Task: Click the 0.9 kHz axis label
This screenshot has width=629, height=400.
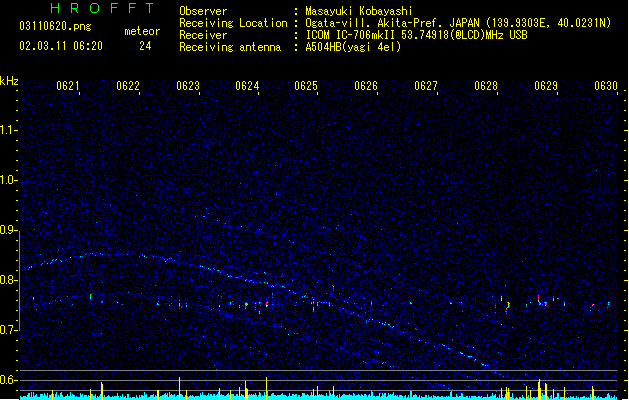Action: point(9,230)
